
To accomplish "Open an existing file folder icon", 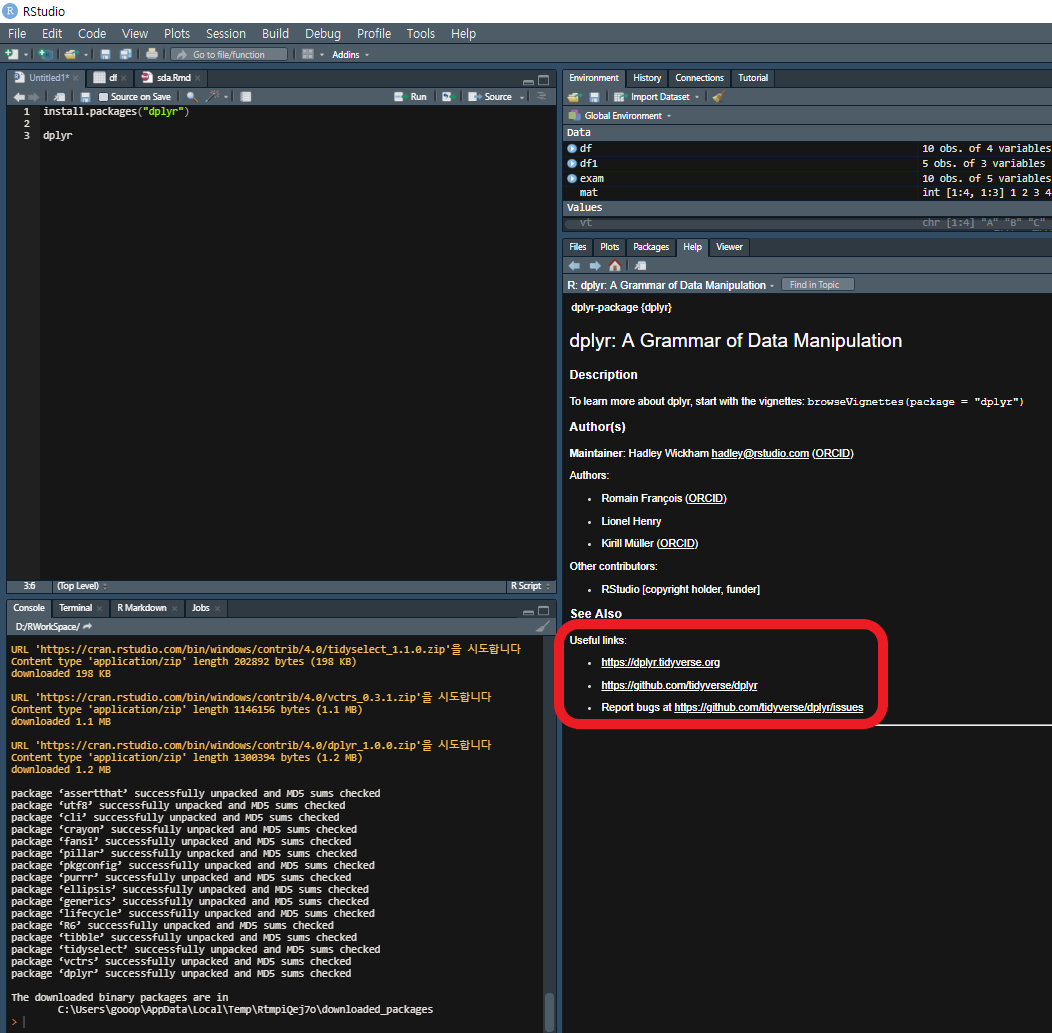I will click(71, 54).
